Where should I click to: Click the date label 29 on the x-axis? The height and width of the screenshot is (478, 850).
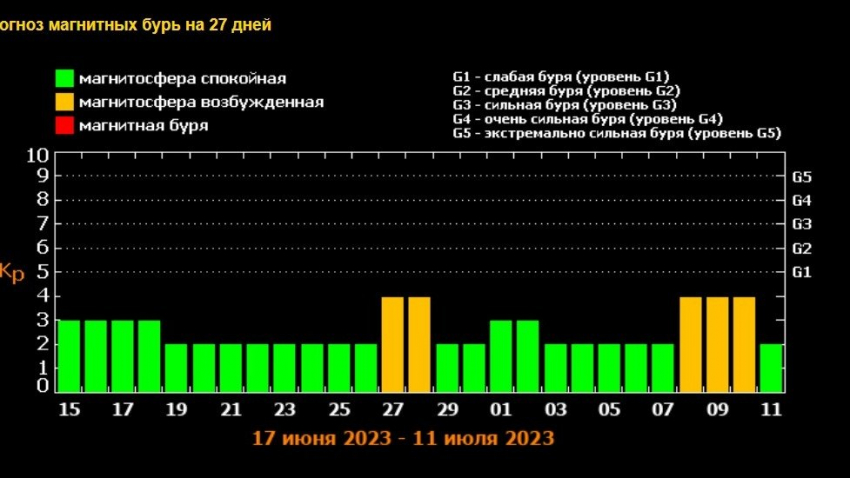[x=447, y=409]
